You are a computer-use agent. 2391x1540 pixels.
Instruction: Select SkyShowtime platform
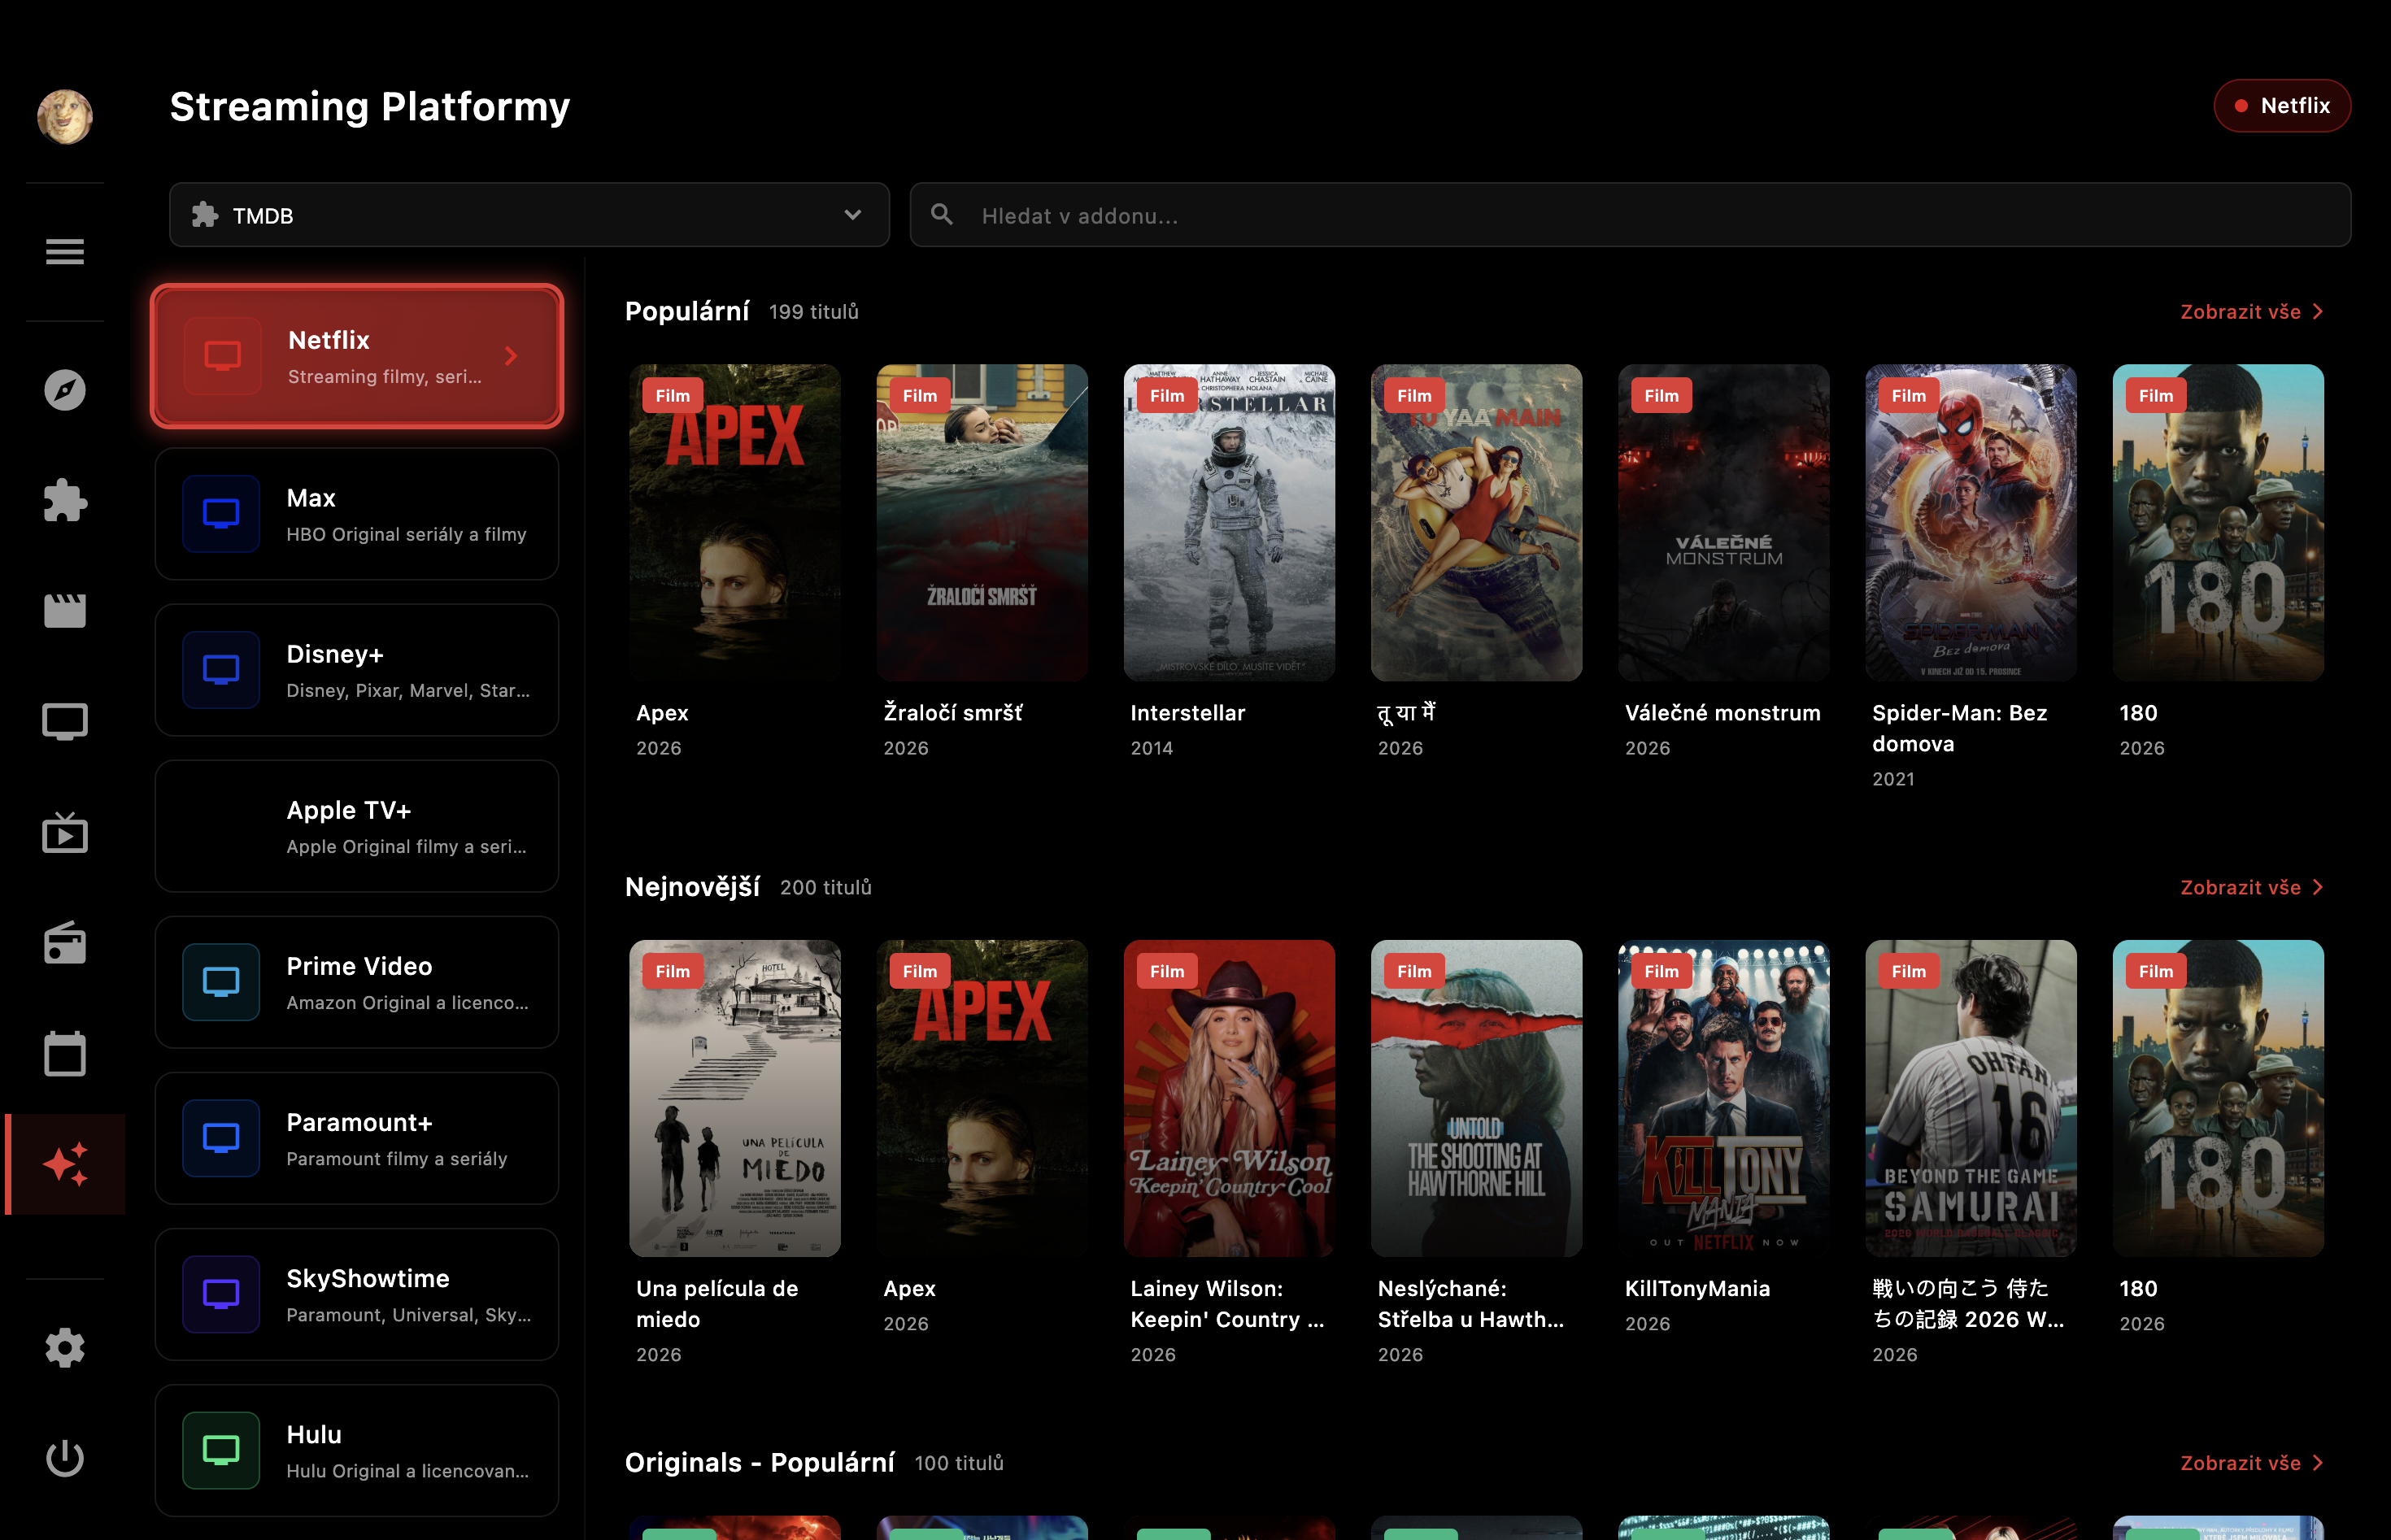click(x=357, y=1294)
